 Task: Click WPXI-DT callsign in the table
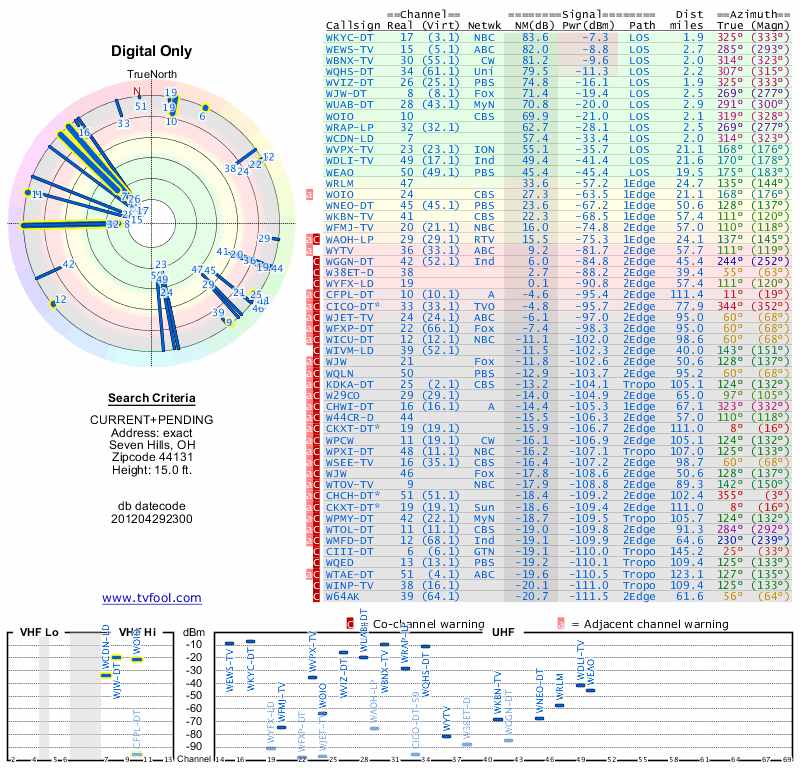349,452
